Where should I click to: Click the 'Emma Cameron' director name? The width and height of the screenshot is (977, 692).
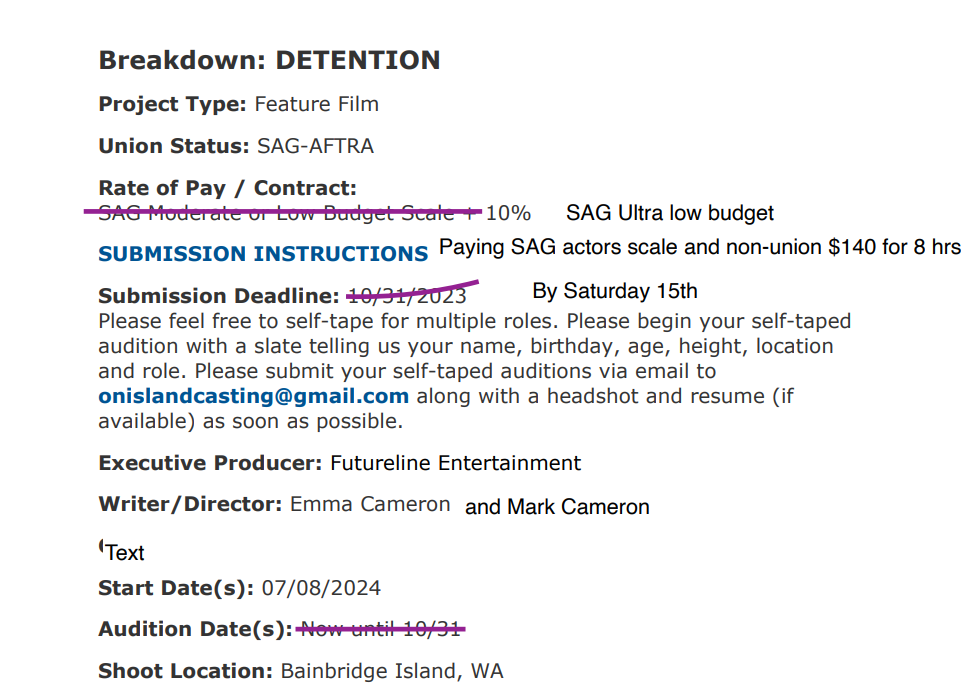(370, 505)
